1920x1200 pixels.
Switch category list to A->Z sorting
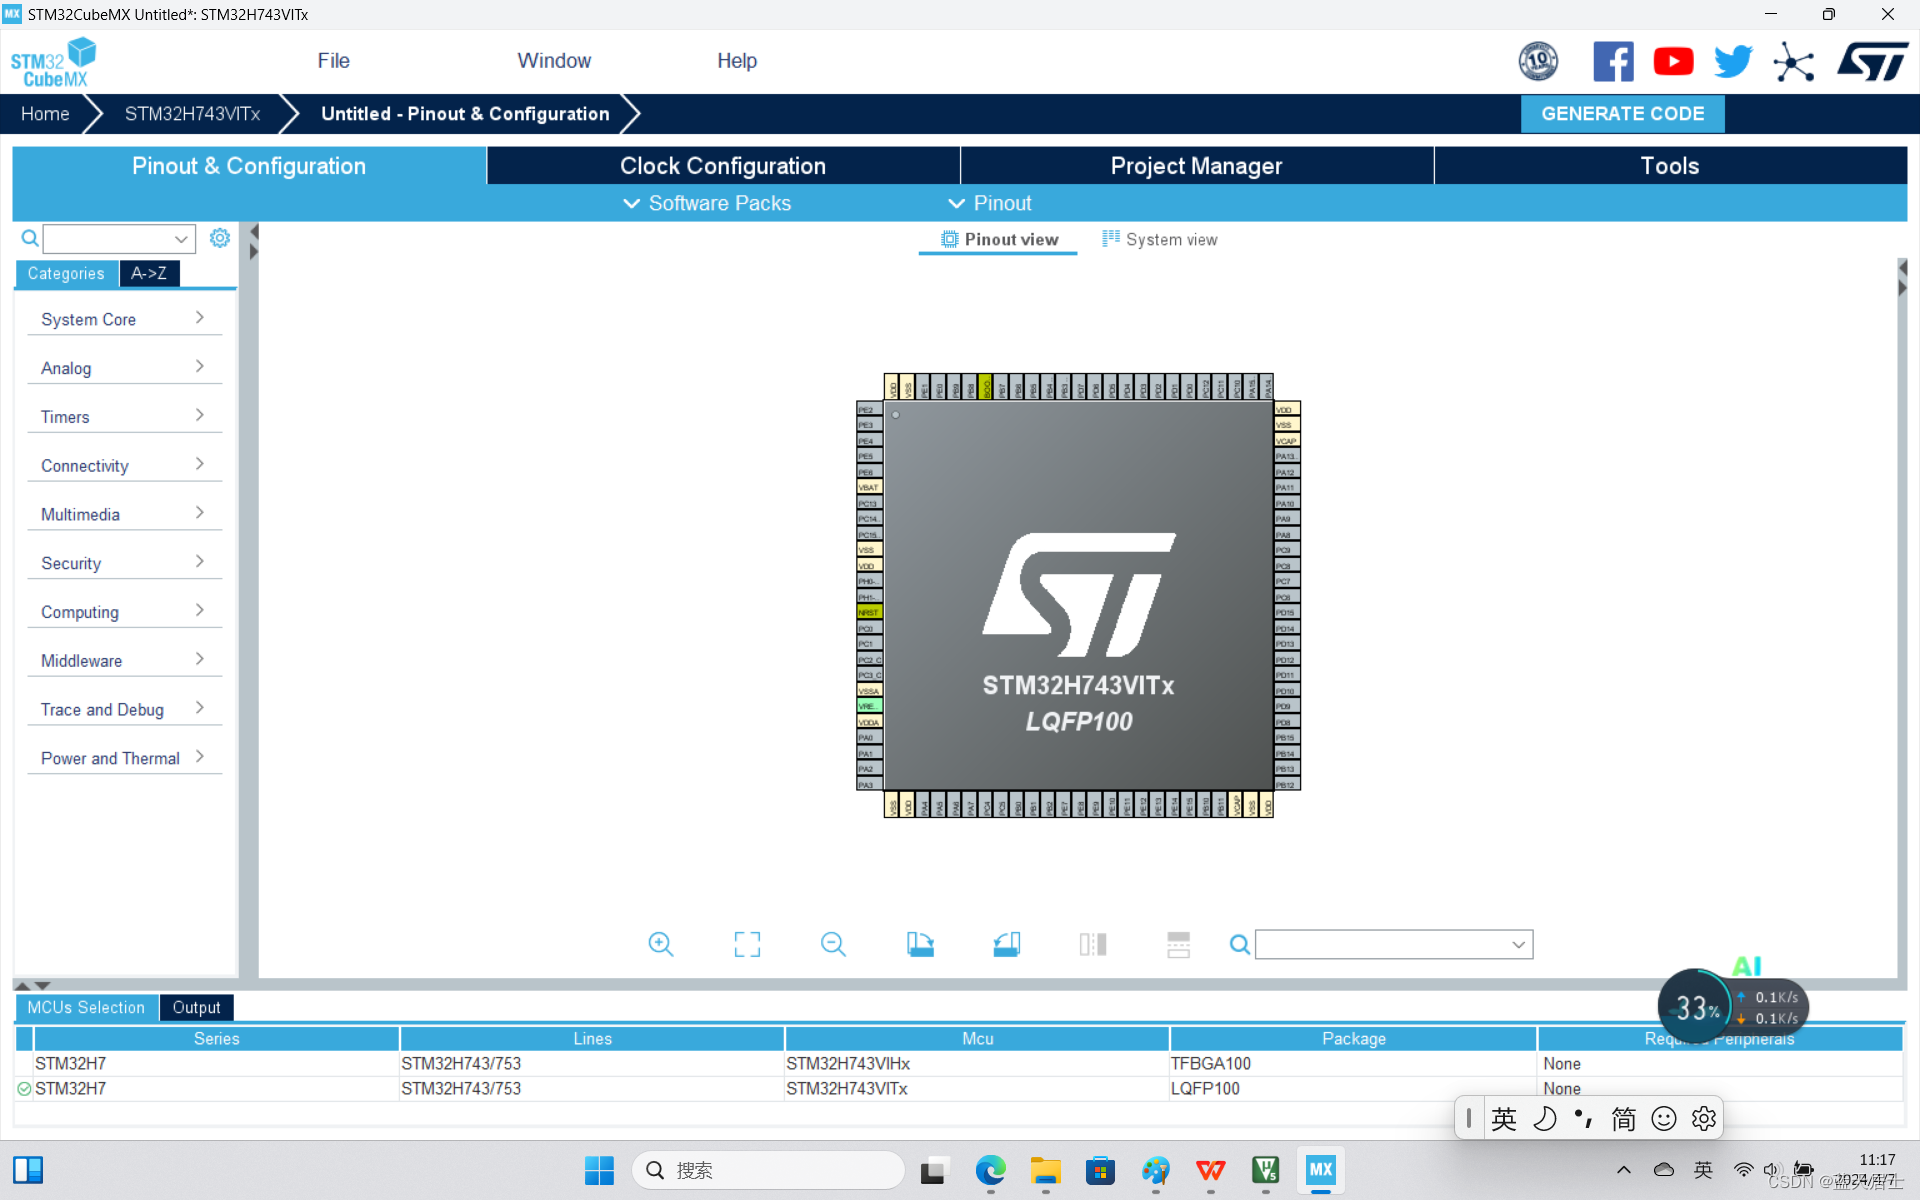[x=149, y=273]
